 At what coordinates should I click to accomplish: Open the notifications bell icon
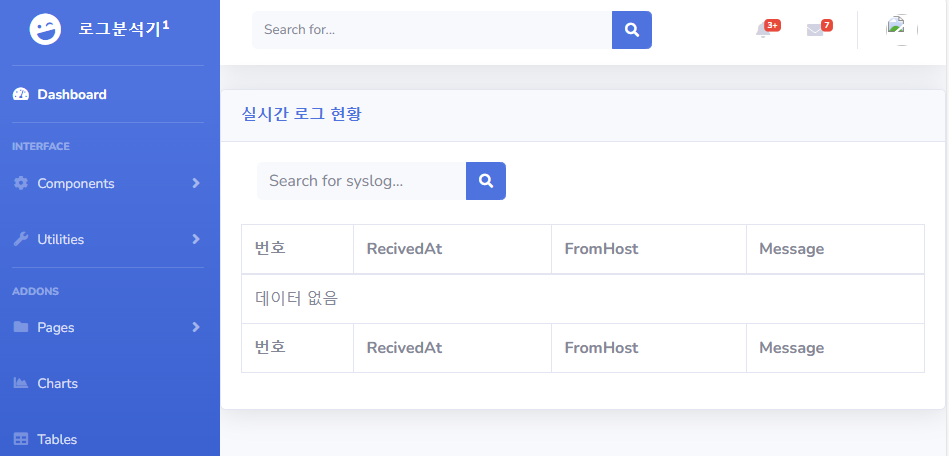pyautogui.click(x=763, y=30)
